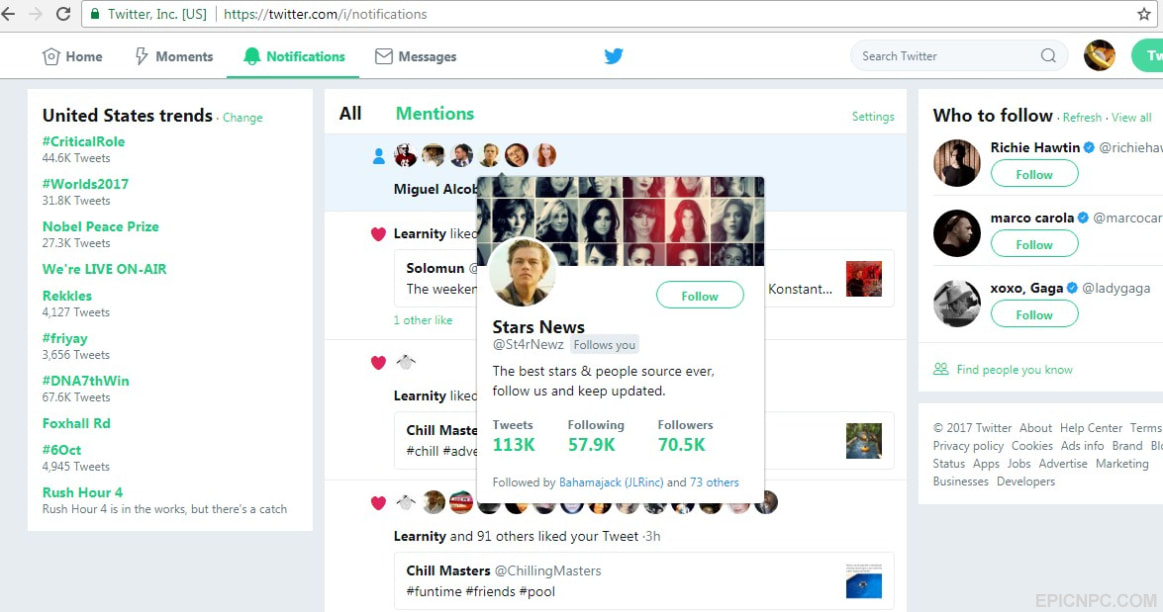Switch to the Mentions tab

click(435, 113)
